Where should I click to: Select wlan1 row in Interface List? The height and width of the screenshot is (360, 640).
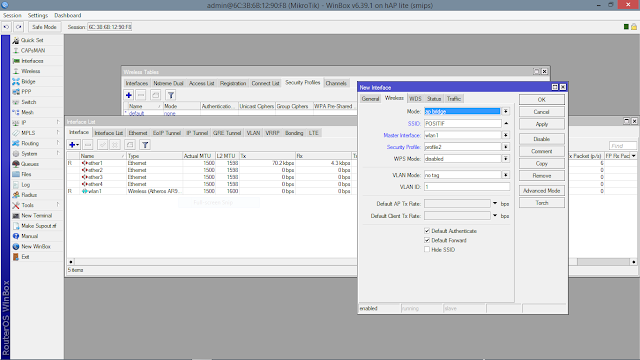click(x=212, y=191)
